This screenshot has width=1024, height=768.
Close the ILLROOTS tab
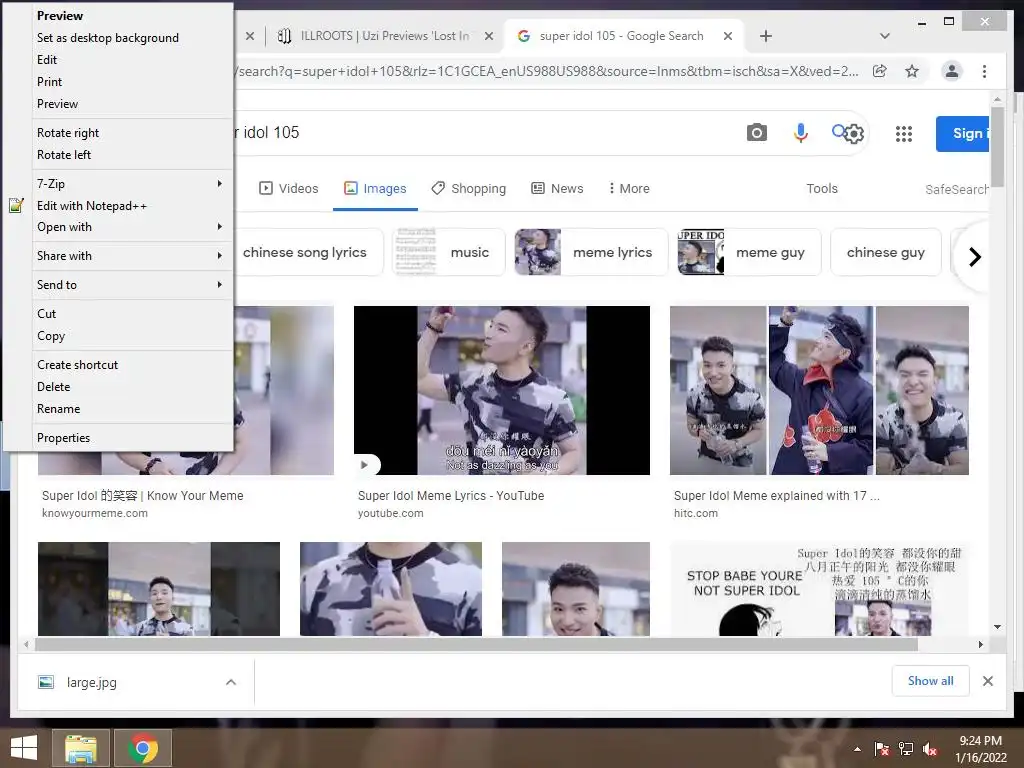pyautogui.click(x=488, y=36)
